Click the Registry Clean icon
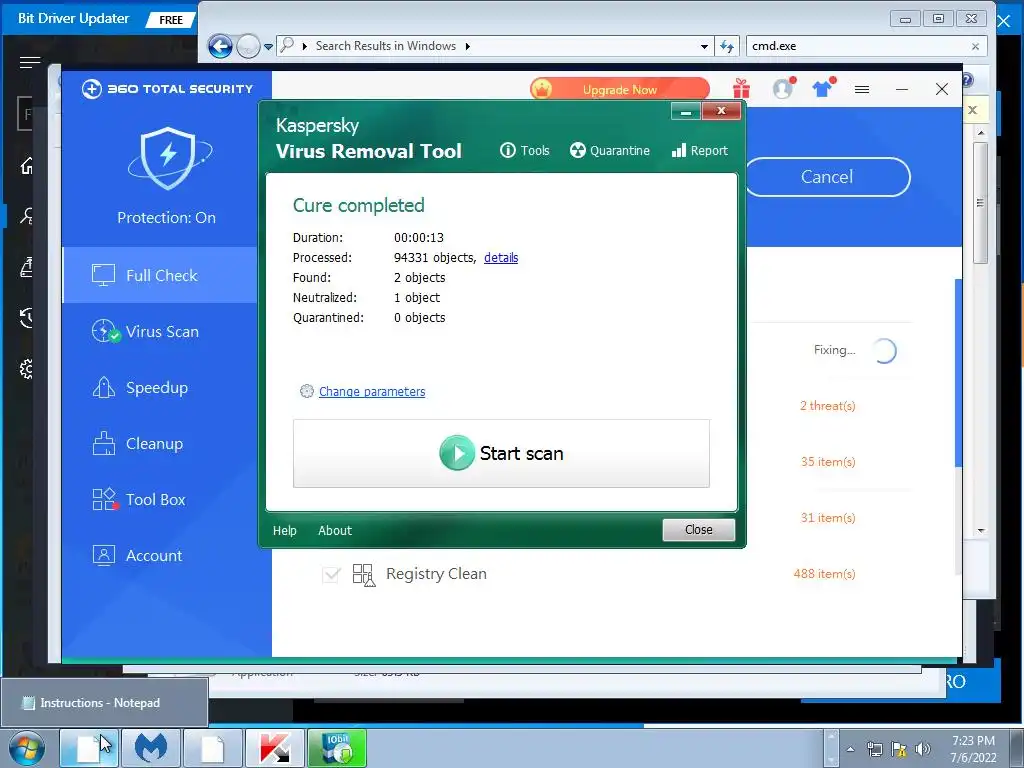 point(364,575)
